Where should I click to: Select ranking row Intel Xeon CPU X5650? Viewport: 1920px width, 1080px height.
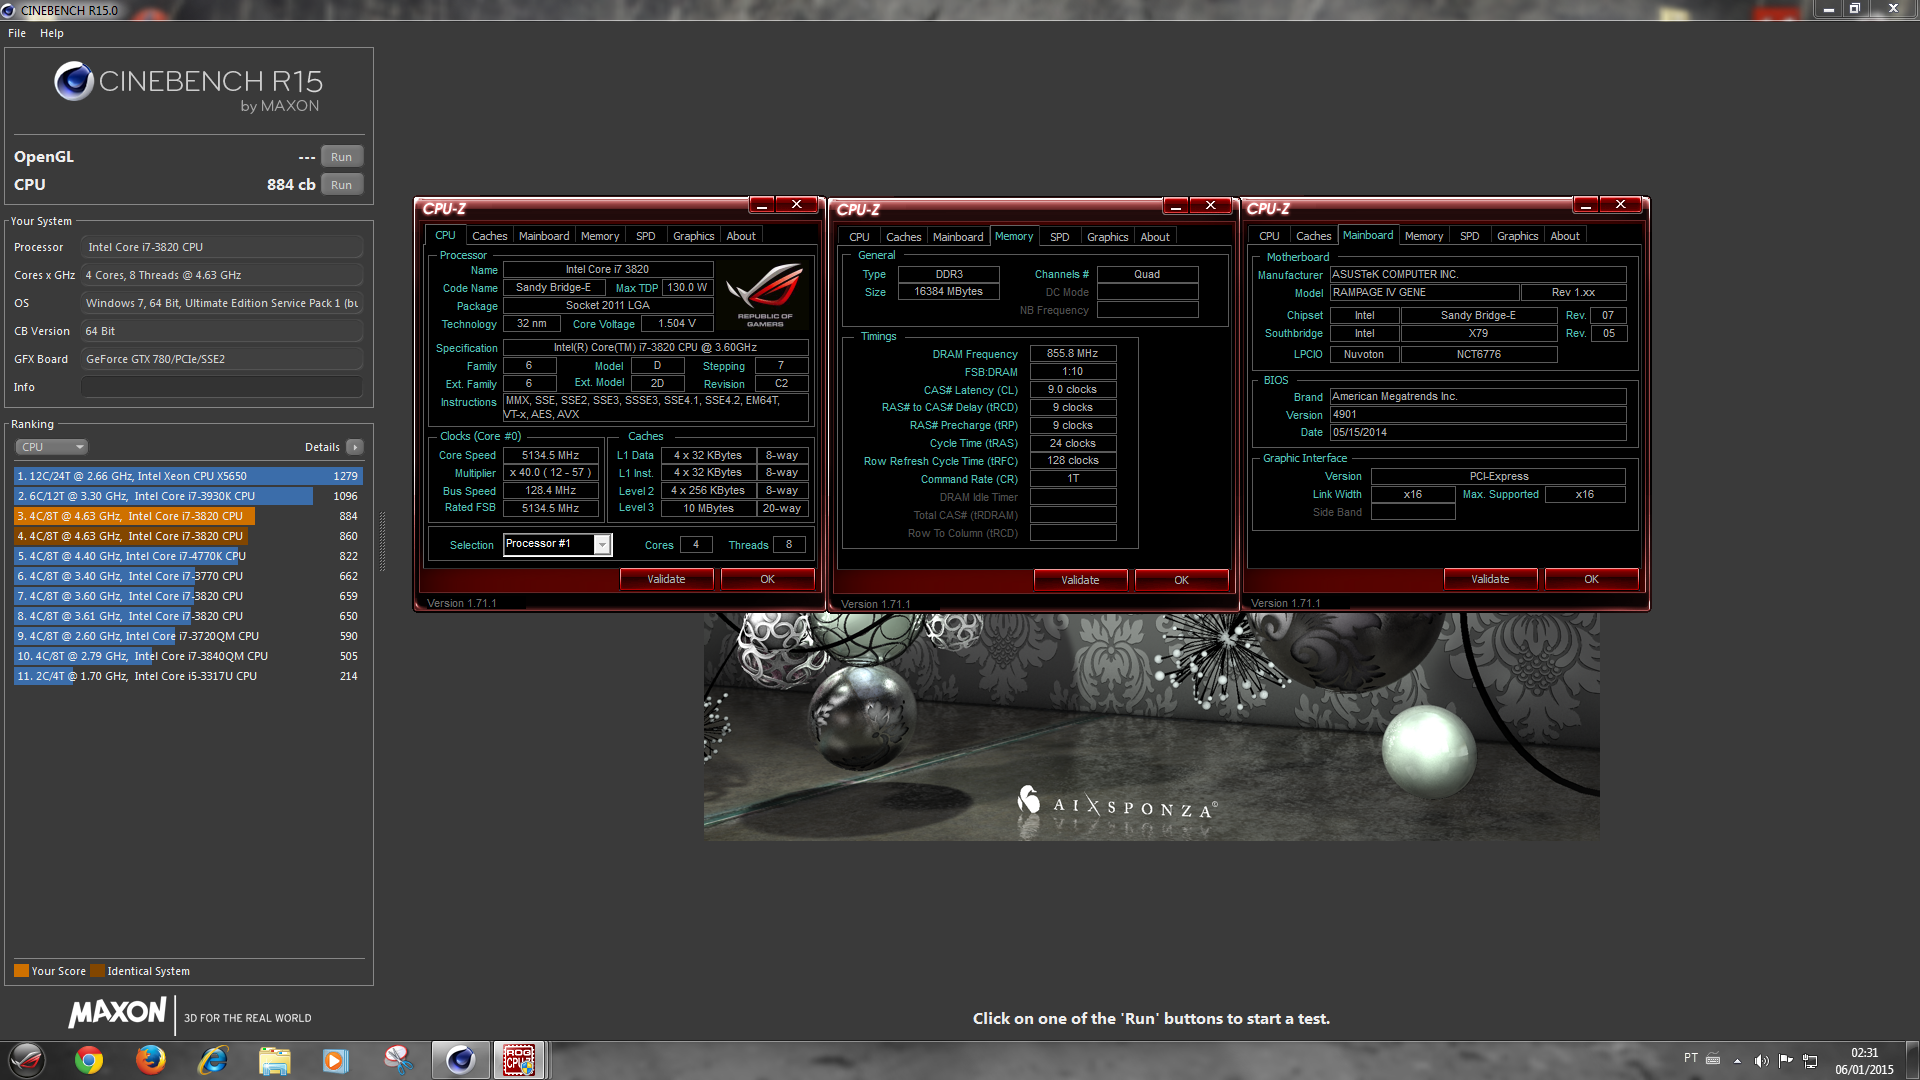point(188,476)
